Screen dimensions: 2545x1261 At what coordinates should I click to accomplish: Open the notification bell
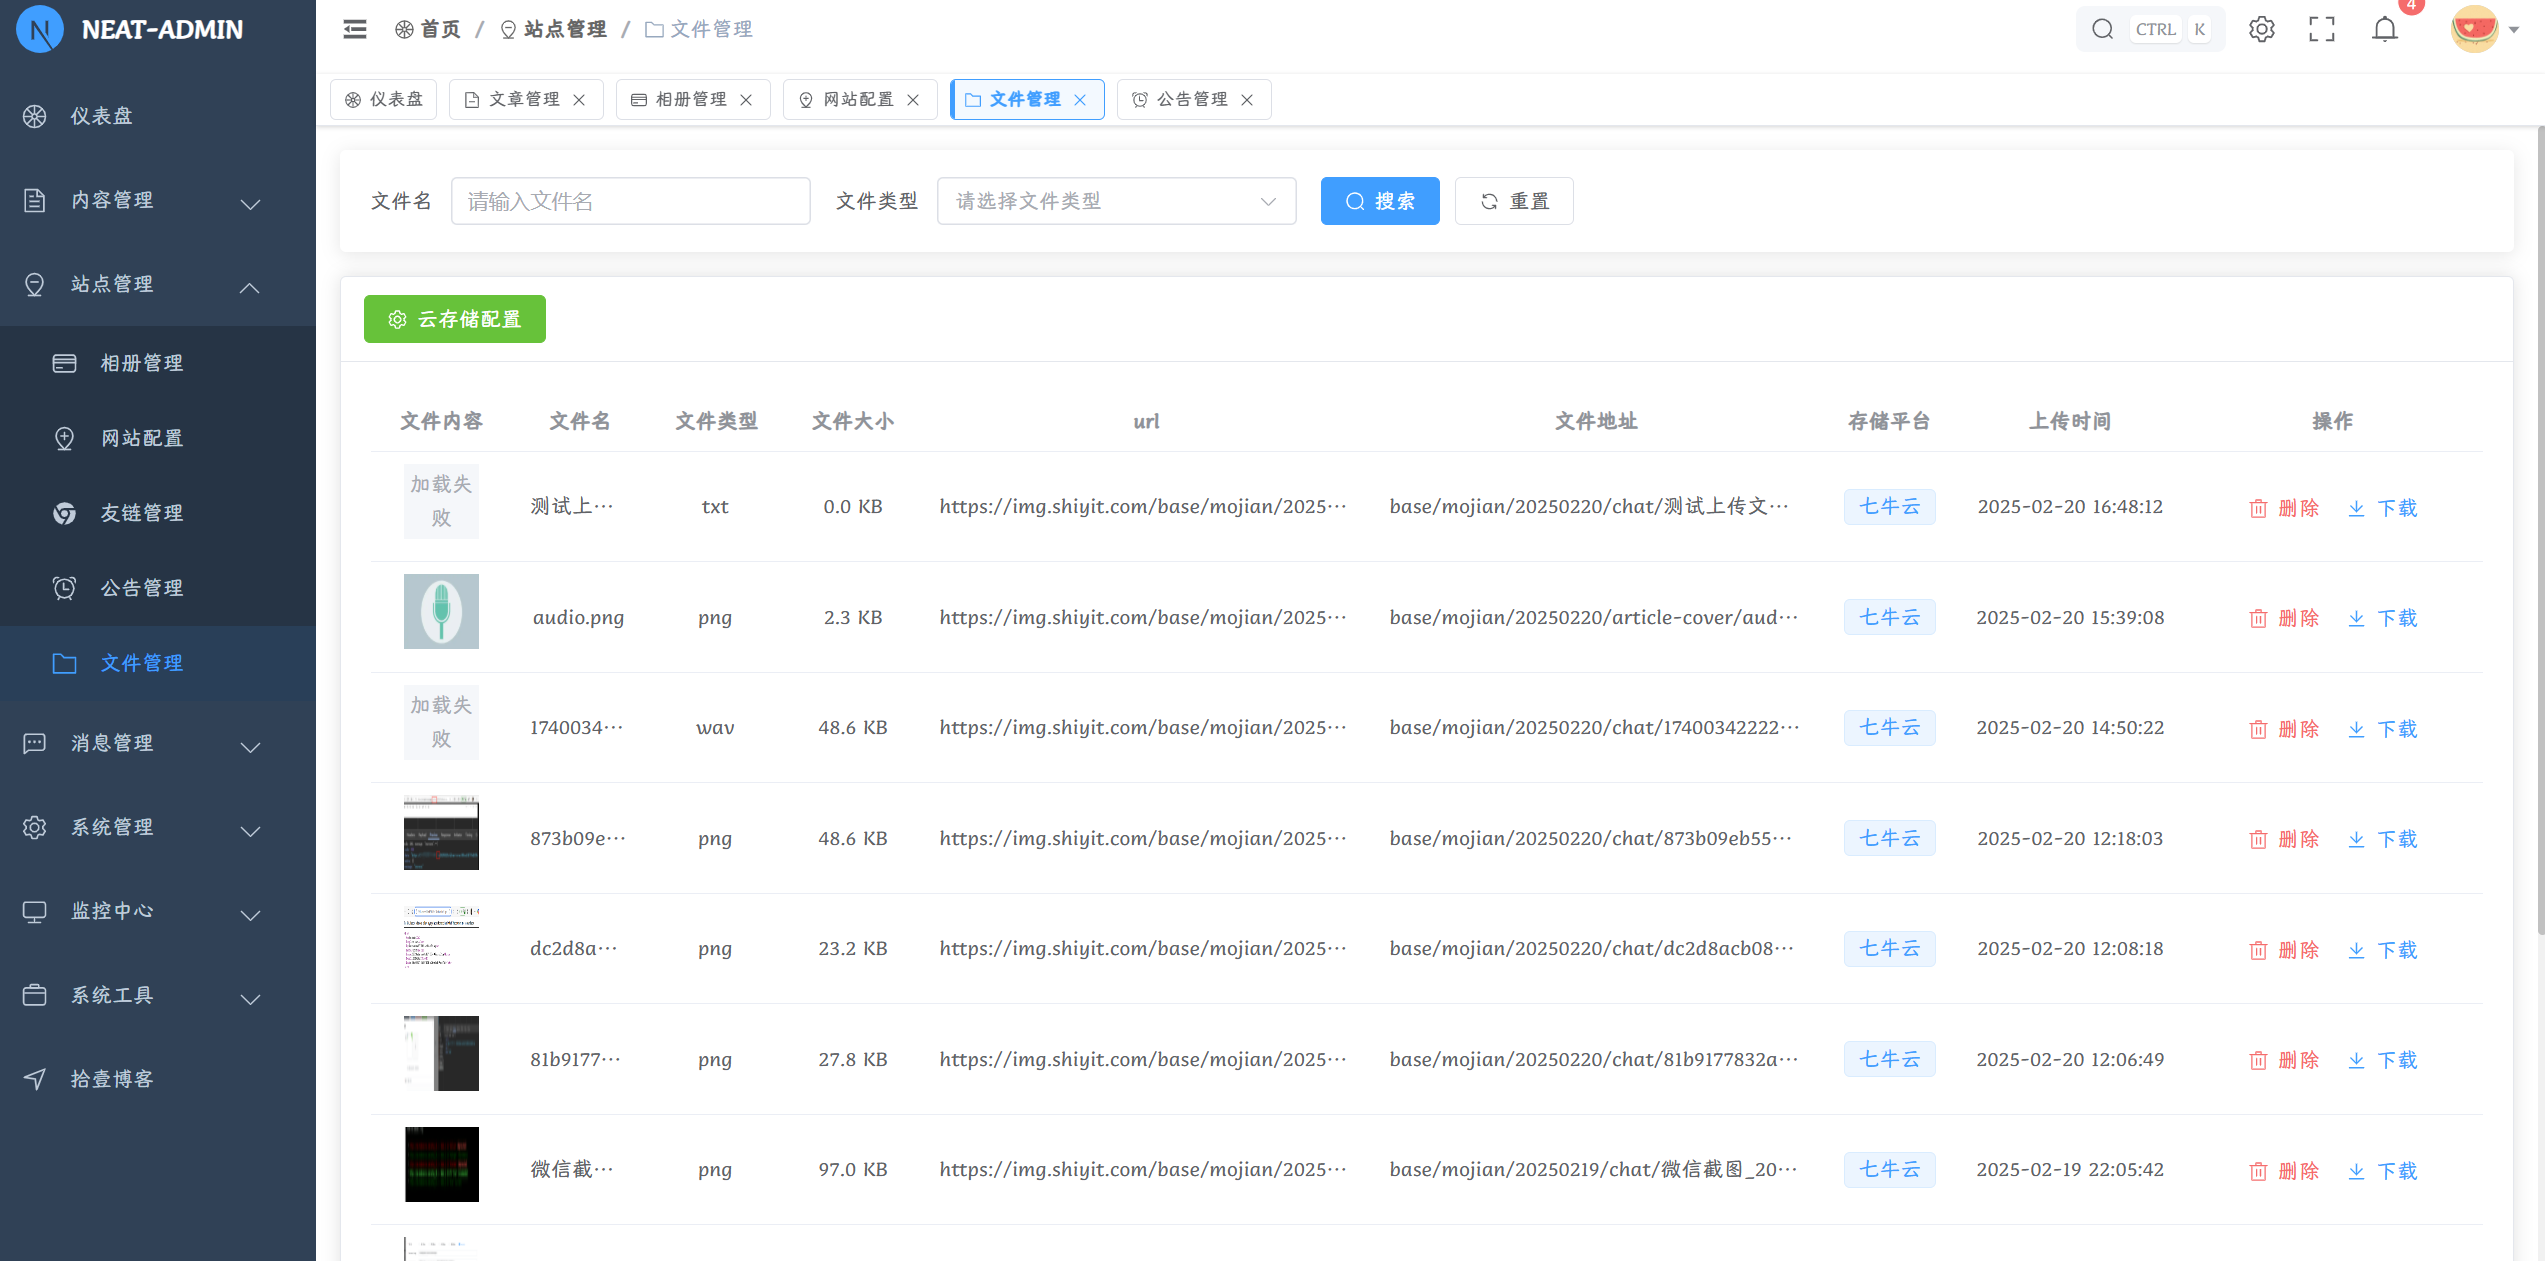[x=2385, y=29]
